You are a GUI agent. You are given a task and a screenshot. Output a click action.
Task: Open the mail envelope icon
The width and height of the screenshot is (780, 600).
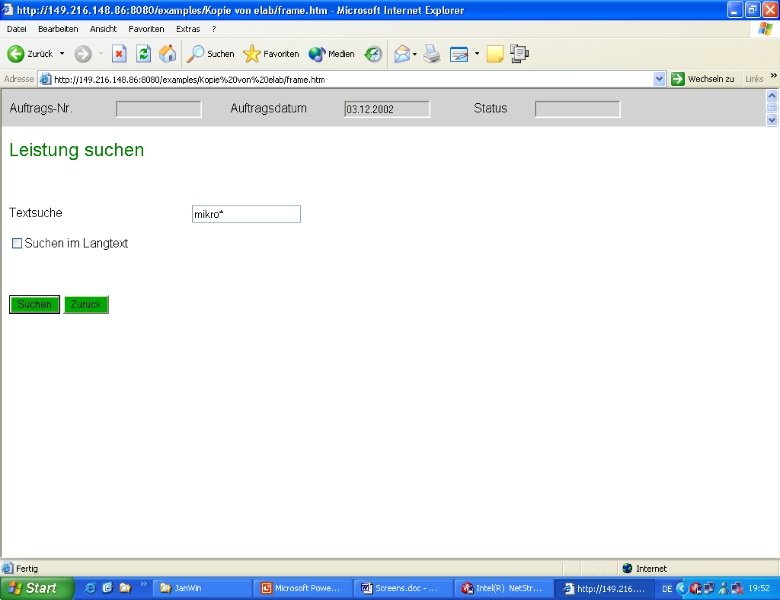point(402,54)
